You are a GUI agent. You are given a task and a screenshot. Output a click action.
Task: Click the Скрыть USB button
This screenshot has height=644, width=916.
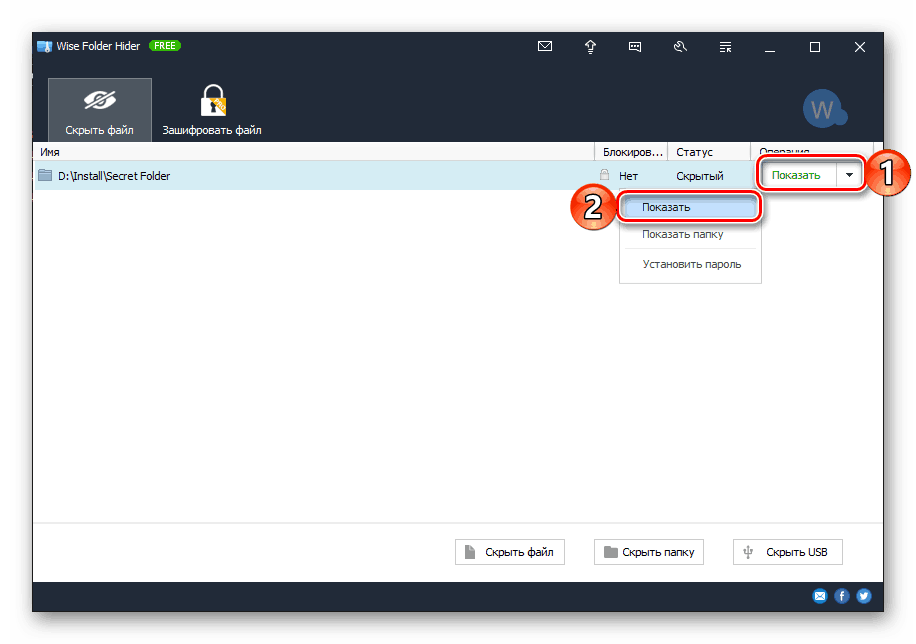[789, 551]
